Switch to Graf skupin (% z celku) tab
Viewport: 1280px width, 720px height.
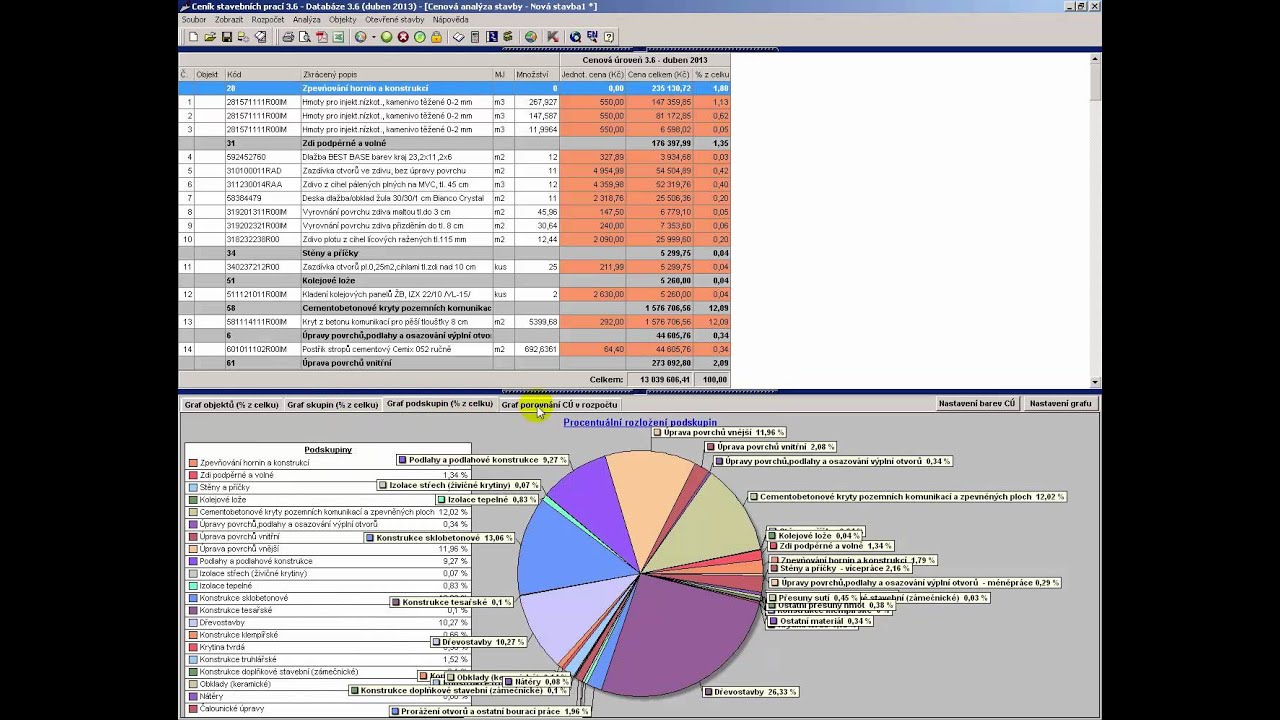point(332,405)
